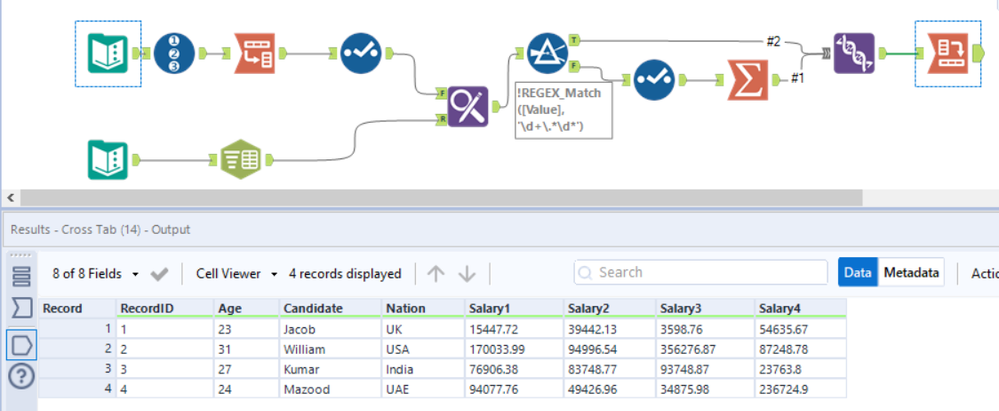
Task: Move to previous record with up arrow
Action: [436, 274]
